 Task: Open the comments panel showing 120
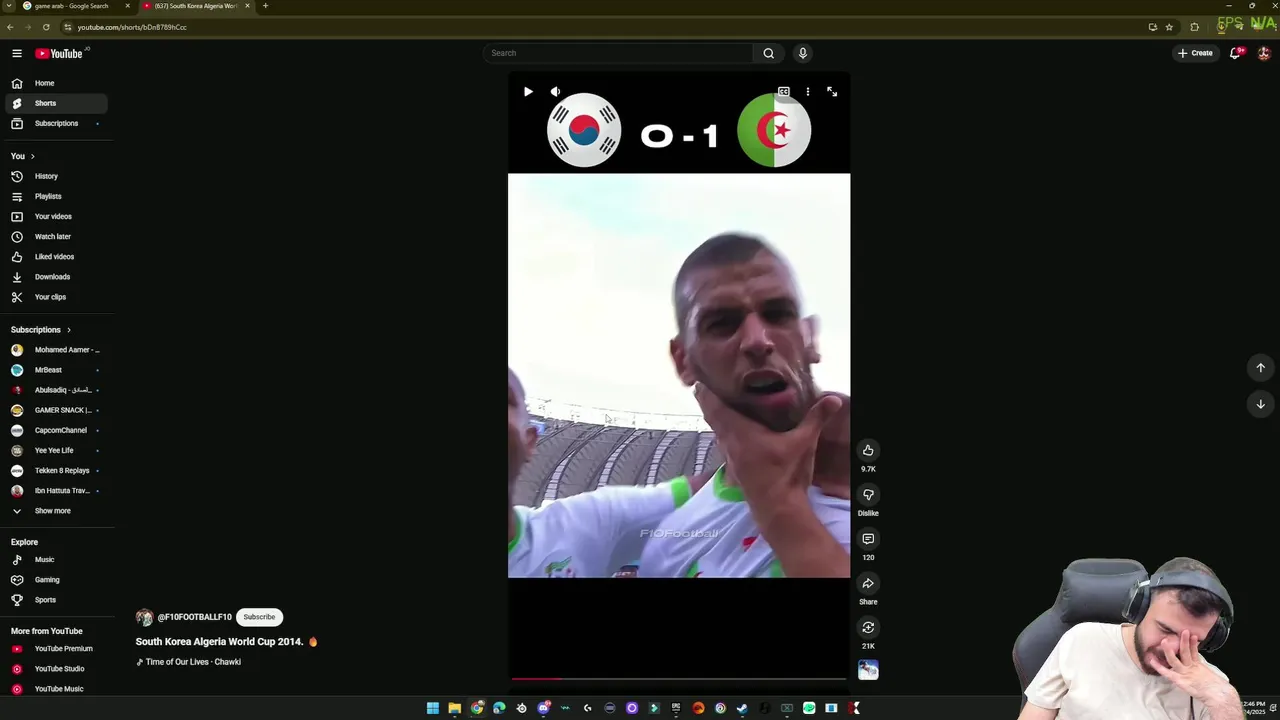click(x=868, y=539)
